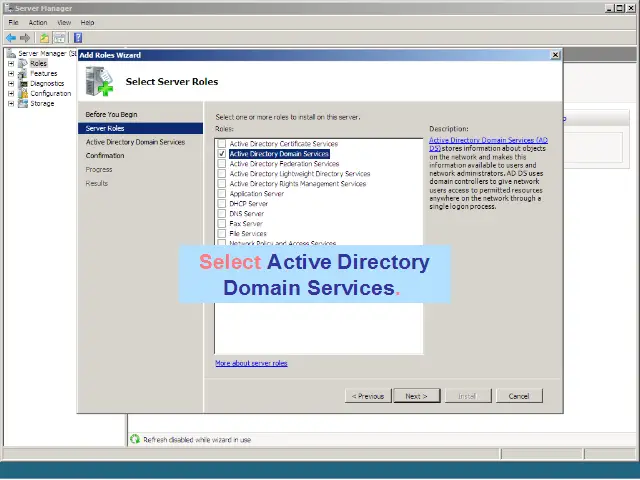Maximize the Server Manager window
This screenshot has height=480, width=640.
click(x=620, y=8)
